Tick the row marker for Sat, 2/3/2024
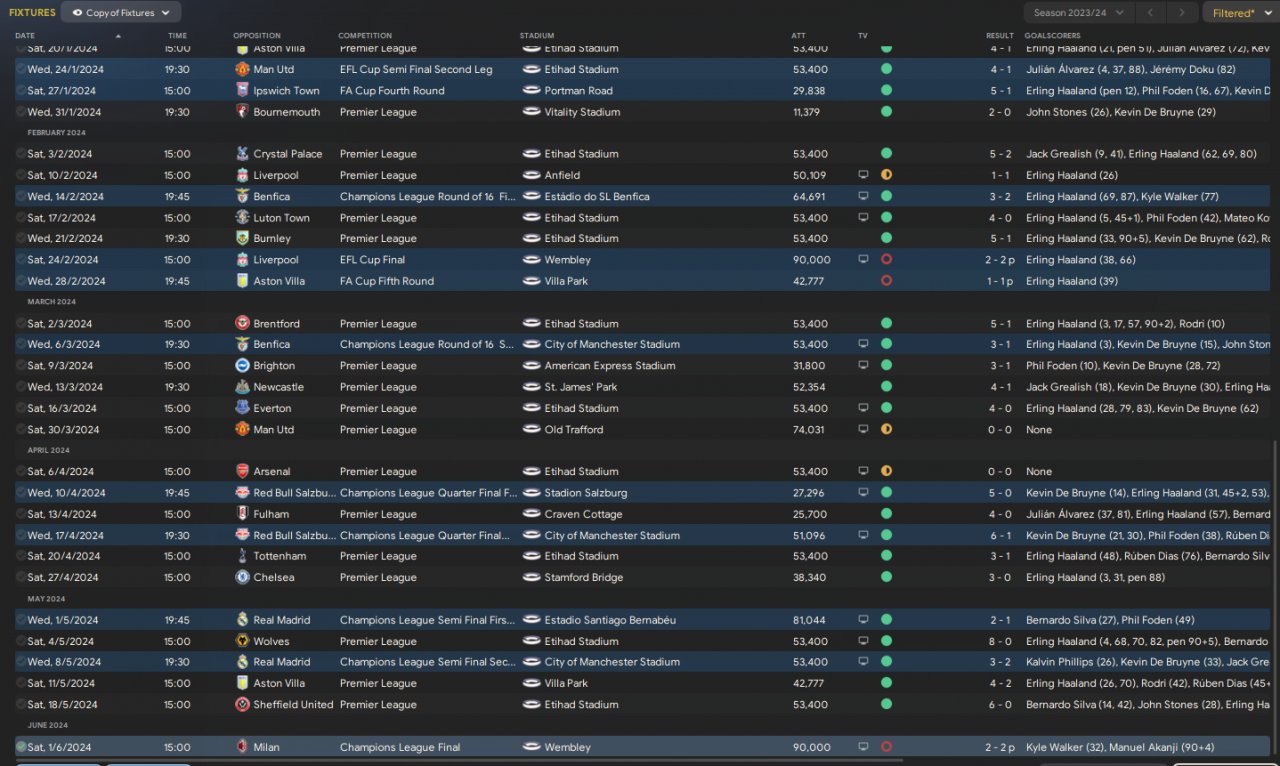The image size is (1280, 766). click(x=21, y=324)
